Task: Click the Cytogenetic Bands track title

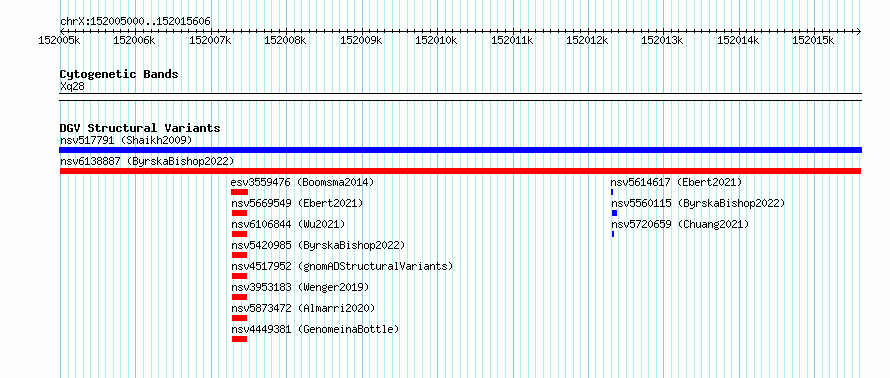Action: point(119,74)
